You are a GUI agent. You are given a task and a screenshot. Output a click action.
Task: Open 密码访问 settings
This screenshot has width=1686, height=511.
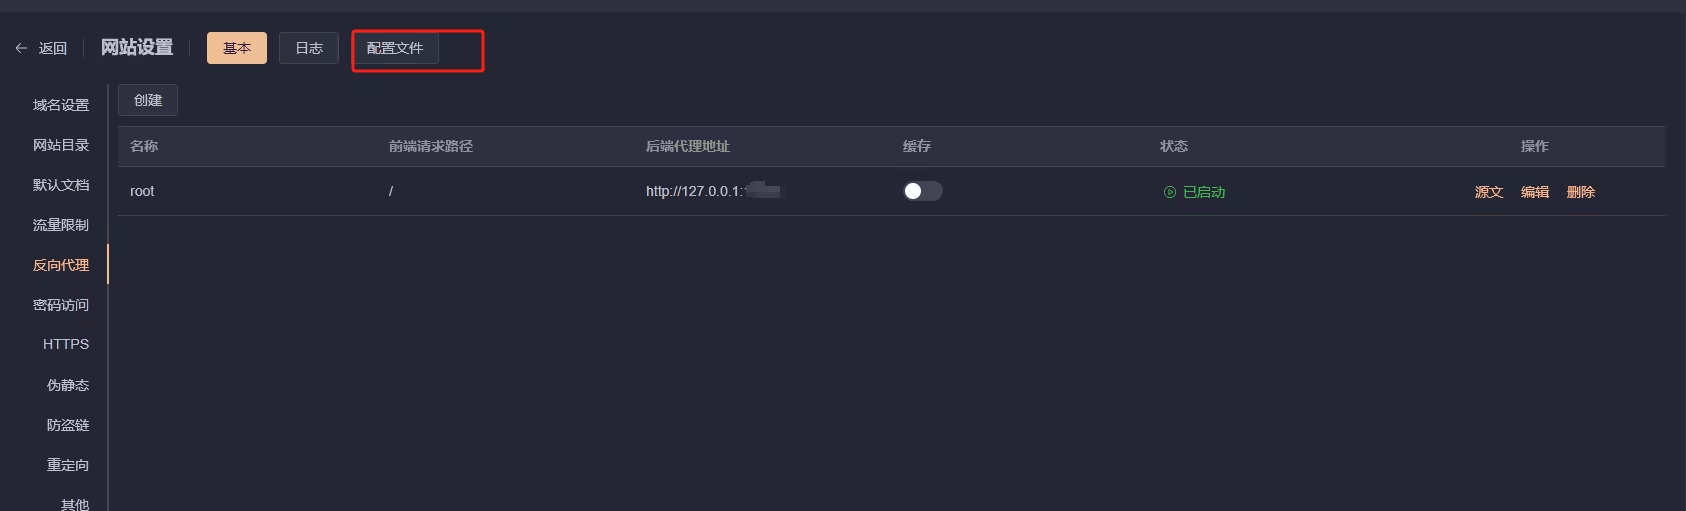[x=61, y=305]
